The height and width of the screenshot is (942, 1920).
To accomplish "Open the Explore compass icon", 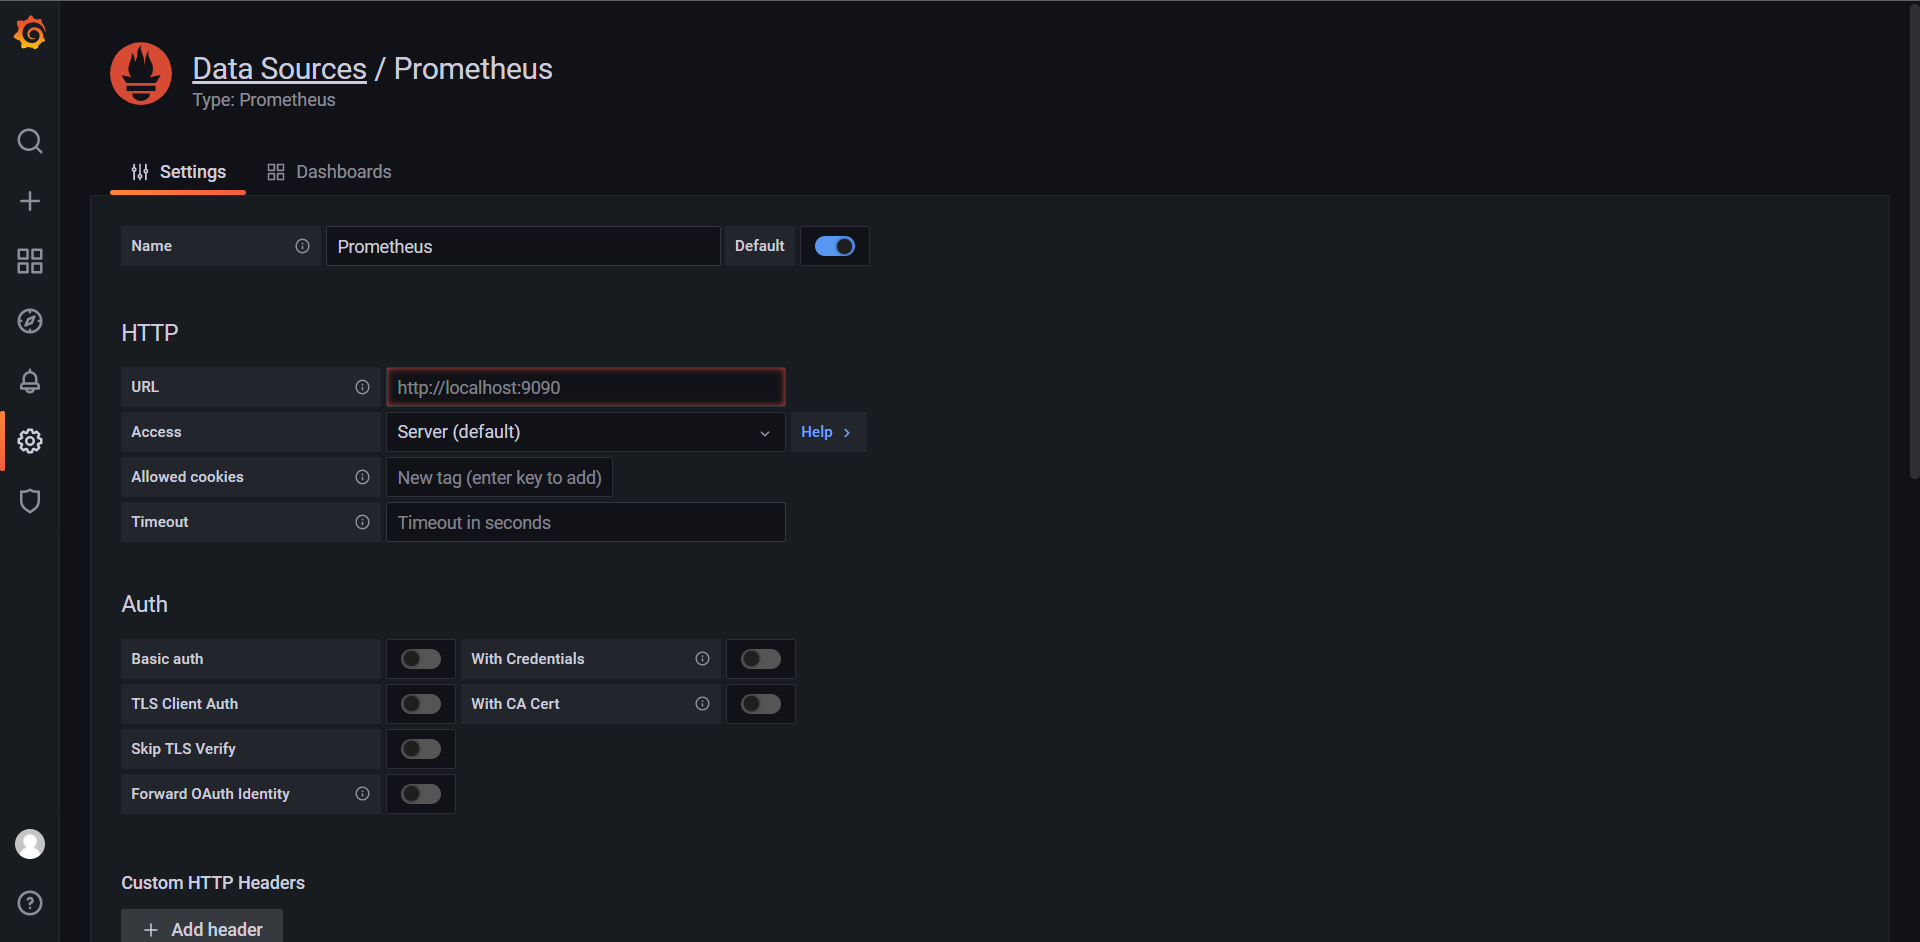I will (30, 321).
